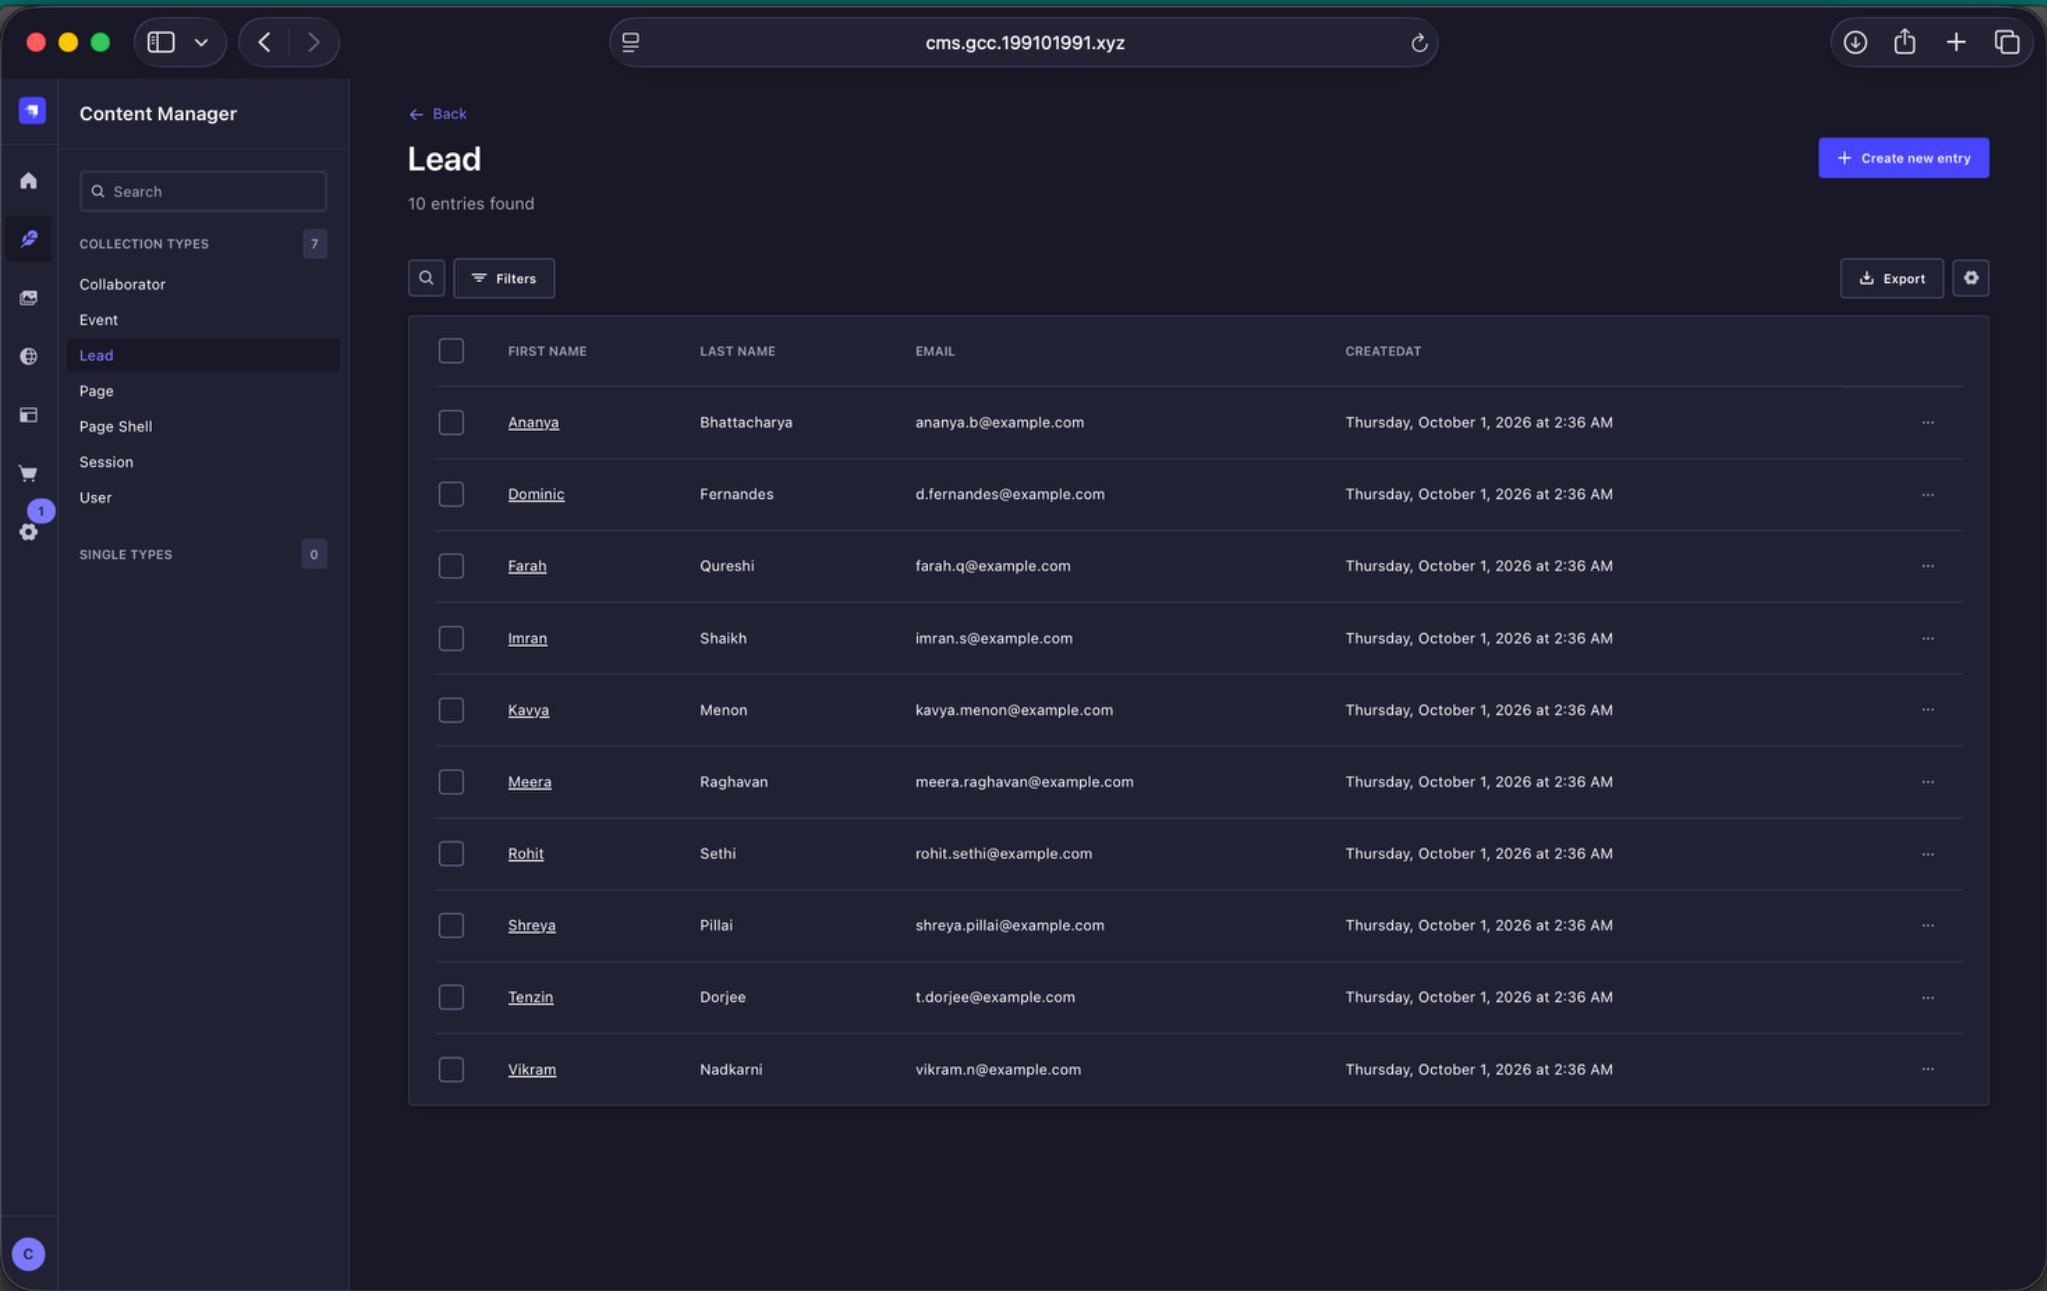Sort by the CREATEDAT column header
Viewport: 2047px width, 1291px height.
click(x=1382, y=351)
